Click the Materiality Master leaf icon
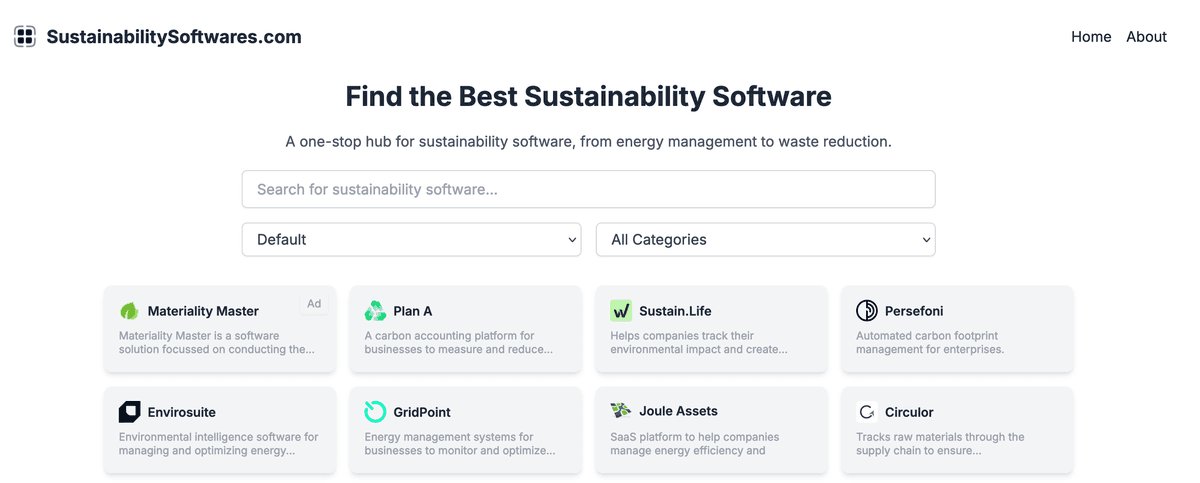Viewport: 1200px width, 483px height. [129, 311]
